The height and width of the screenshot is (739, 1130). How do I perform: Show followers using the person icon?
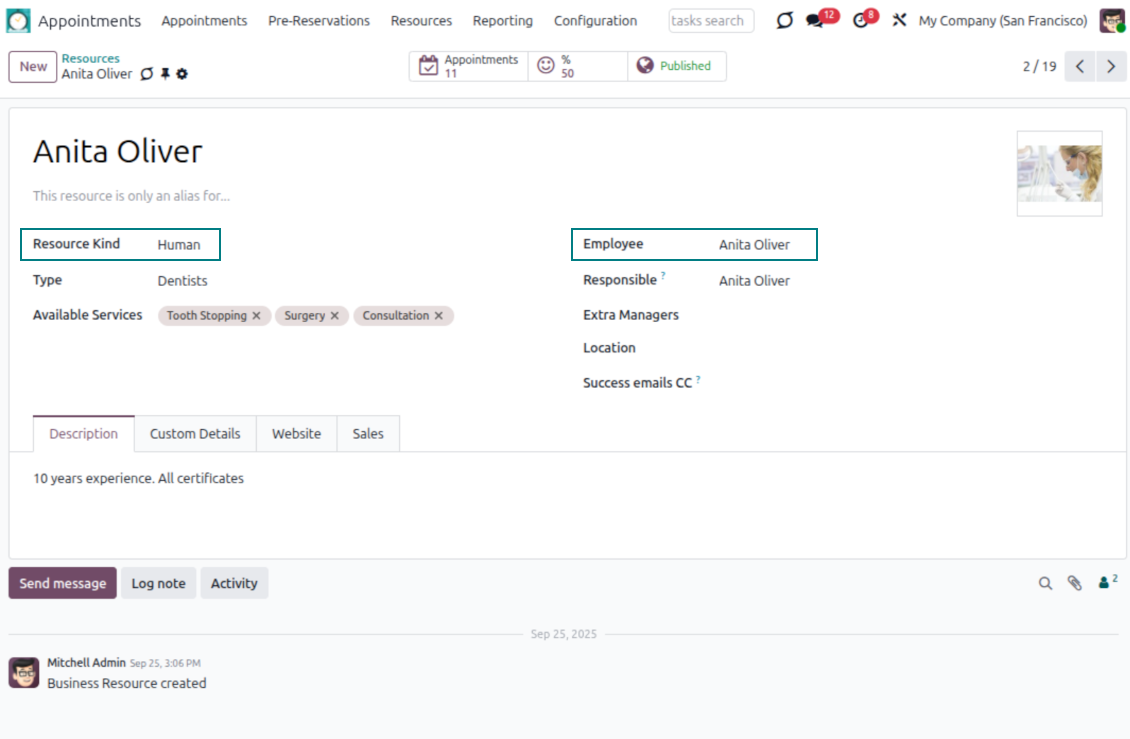pyautogui.click(x=1105, y=582)
